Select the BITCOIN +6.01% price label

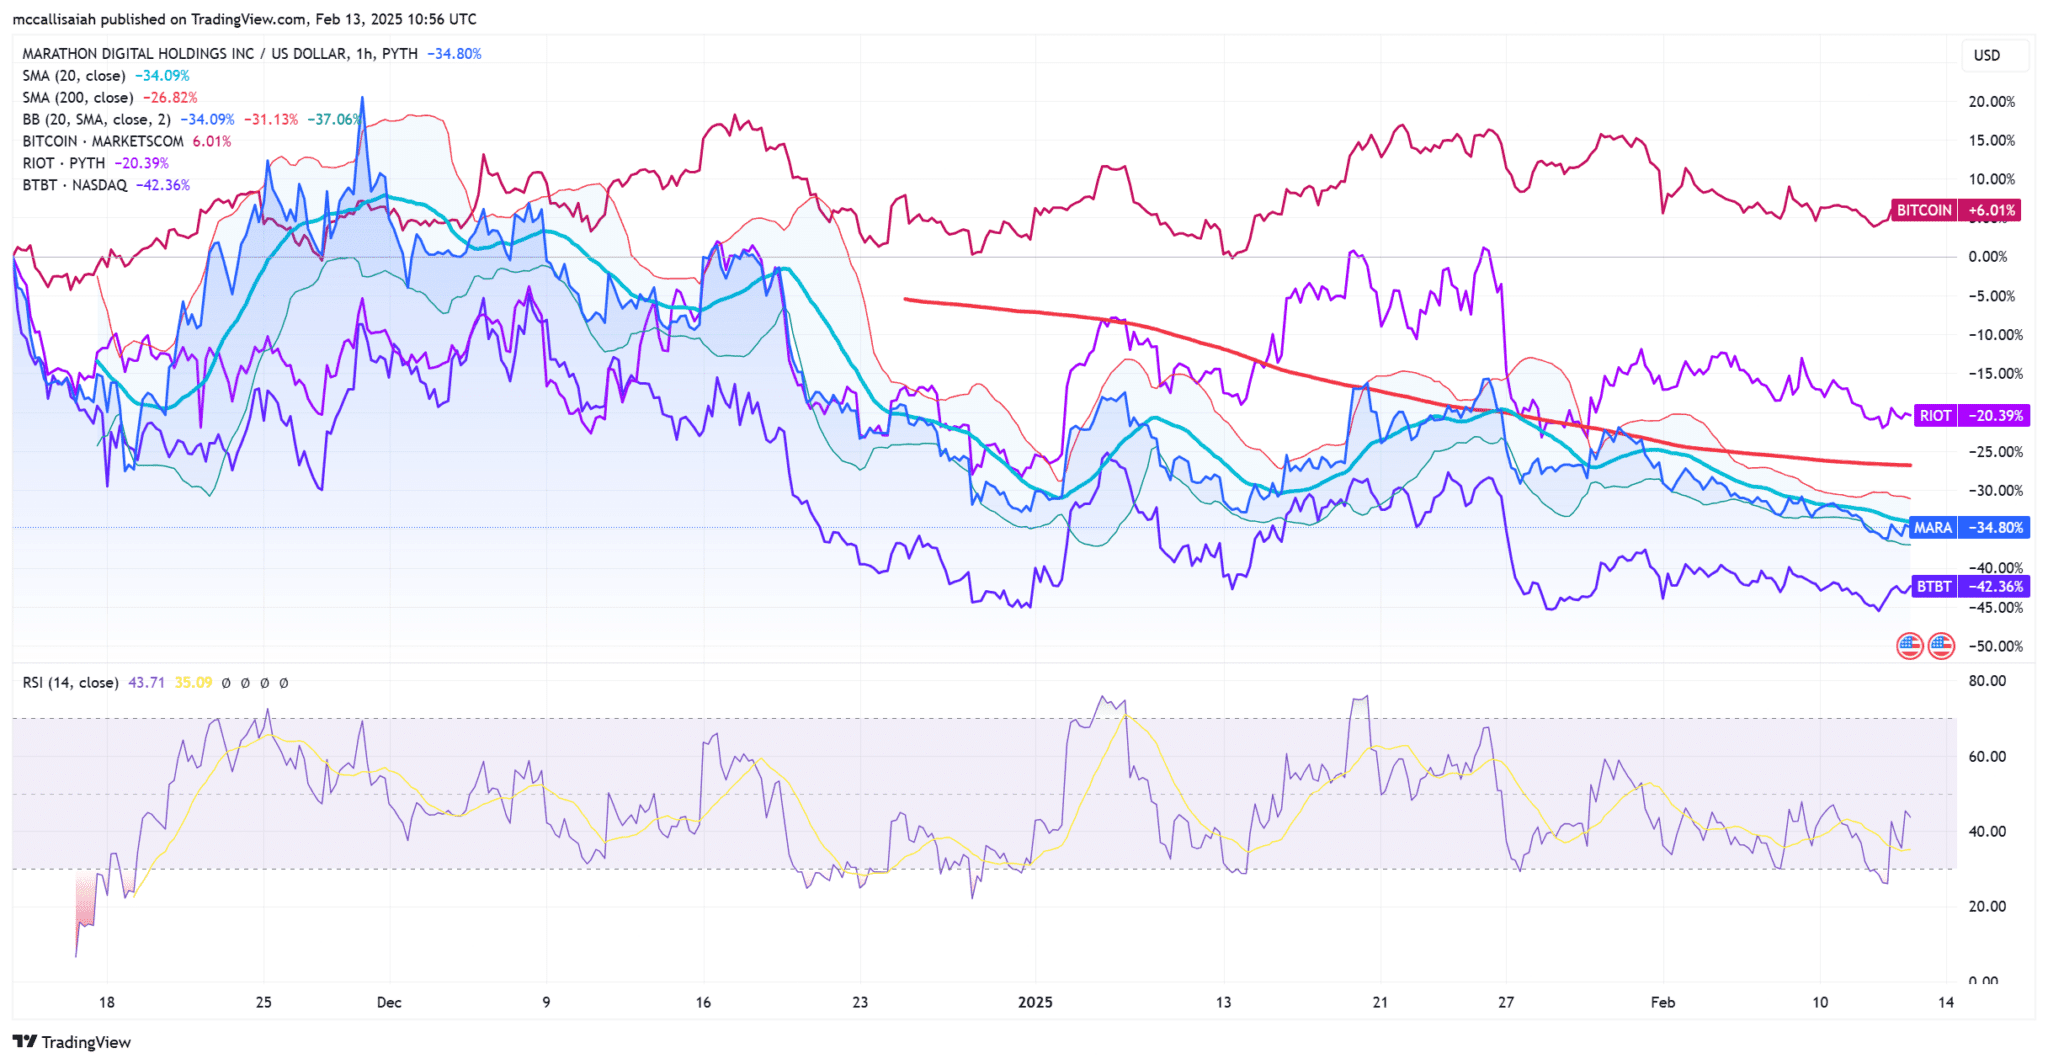coord(1955,210)
